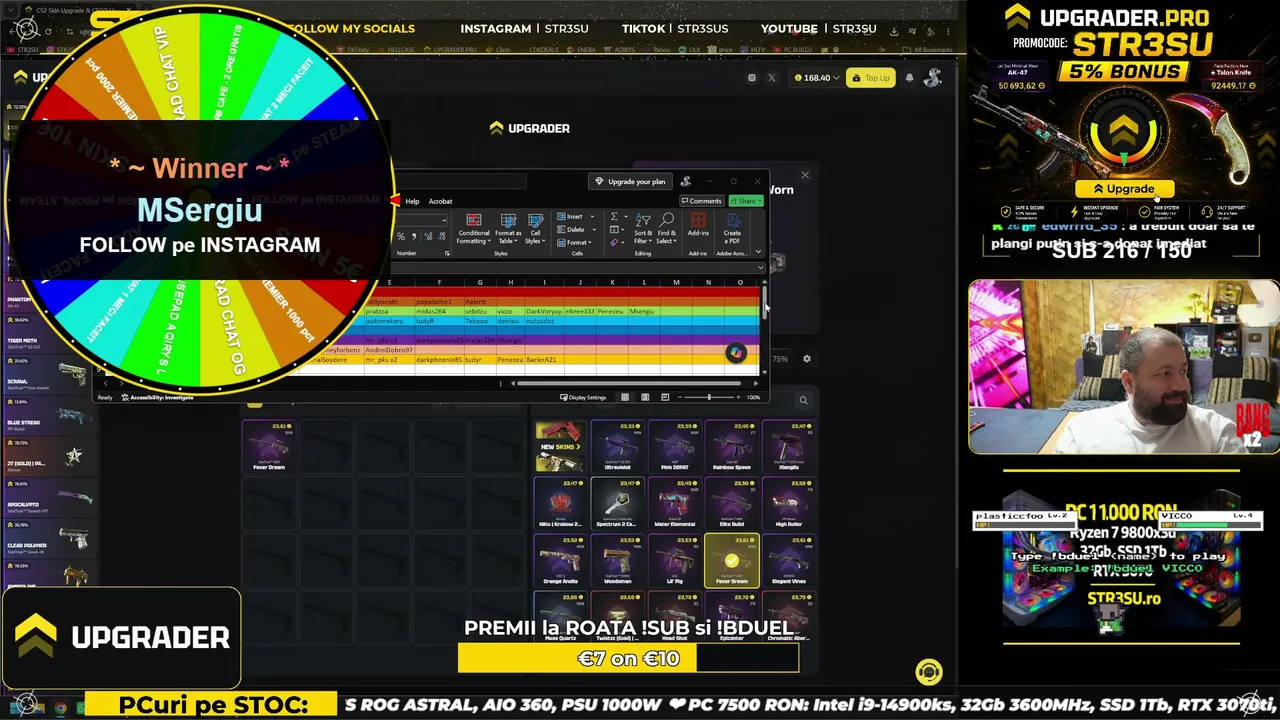1280x720 pixels.
Task: Open Cell Styles gallery in Excel
Action: 535,229
